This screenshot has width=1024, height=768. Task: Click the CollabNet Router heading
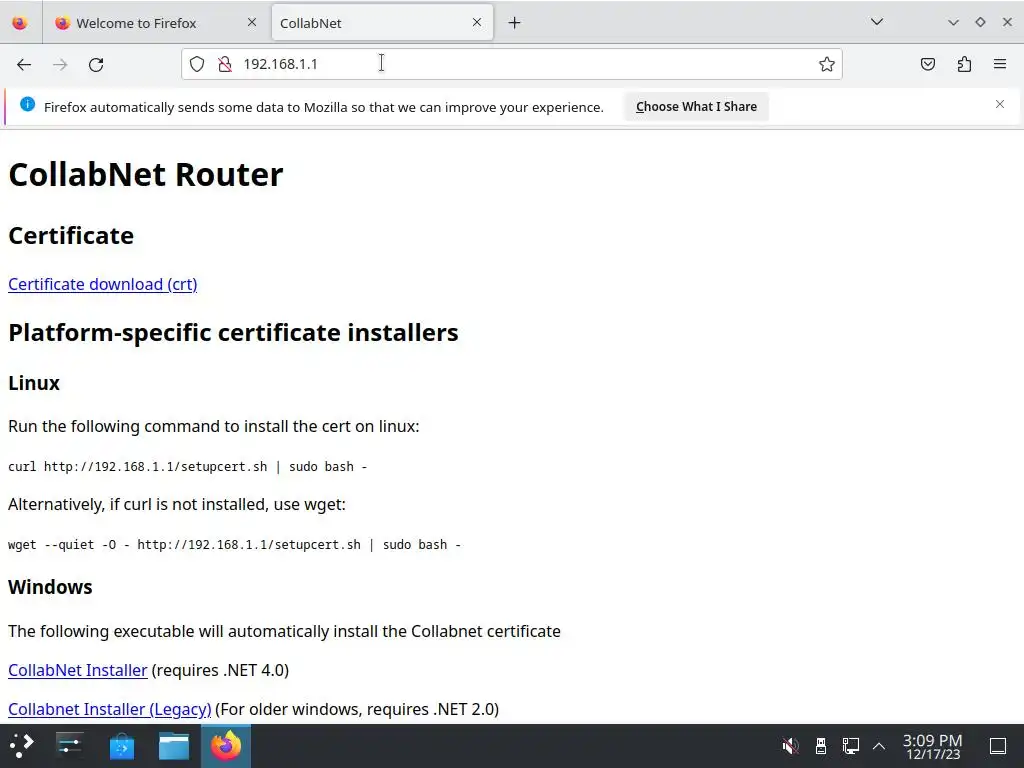[146, 175]
